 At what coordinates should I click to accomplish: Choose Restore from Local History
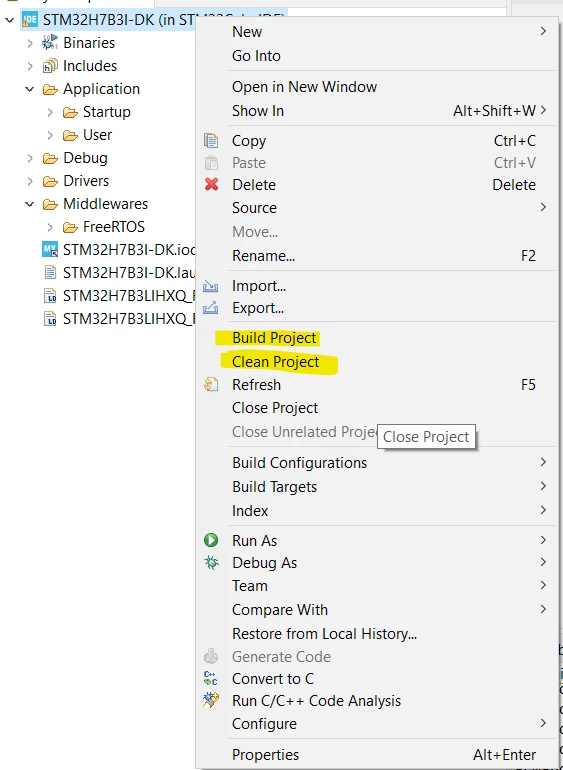coord(324,633)
